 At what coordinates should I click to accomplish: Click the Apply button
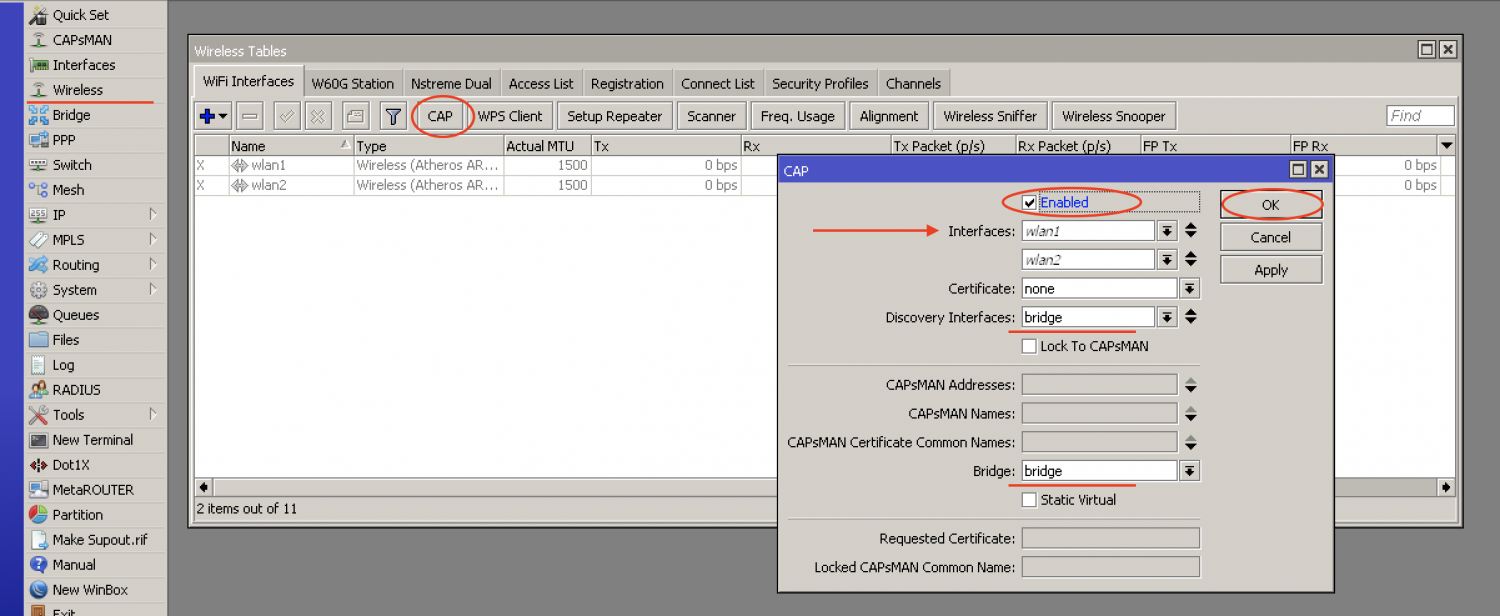coord(1270,270)
